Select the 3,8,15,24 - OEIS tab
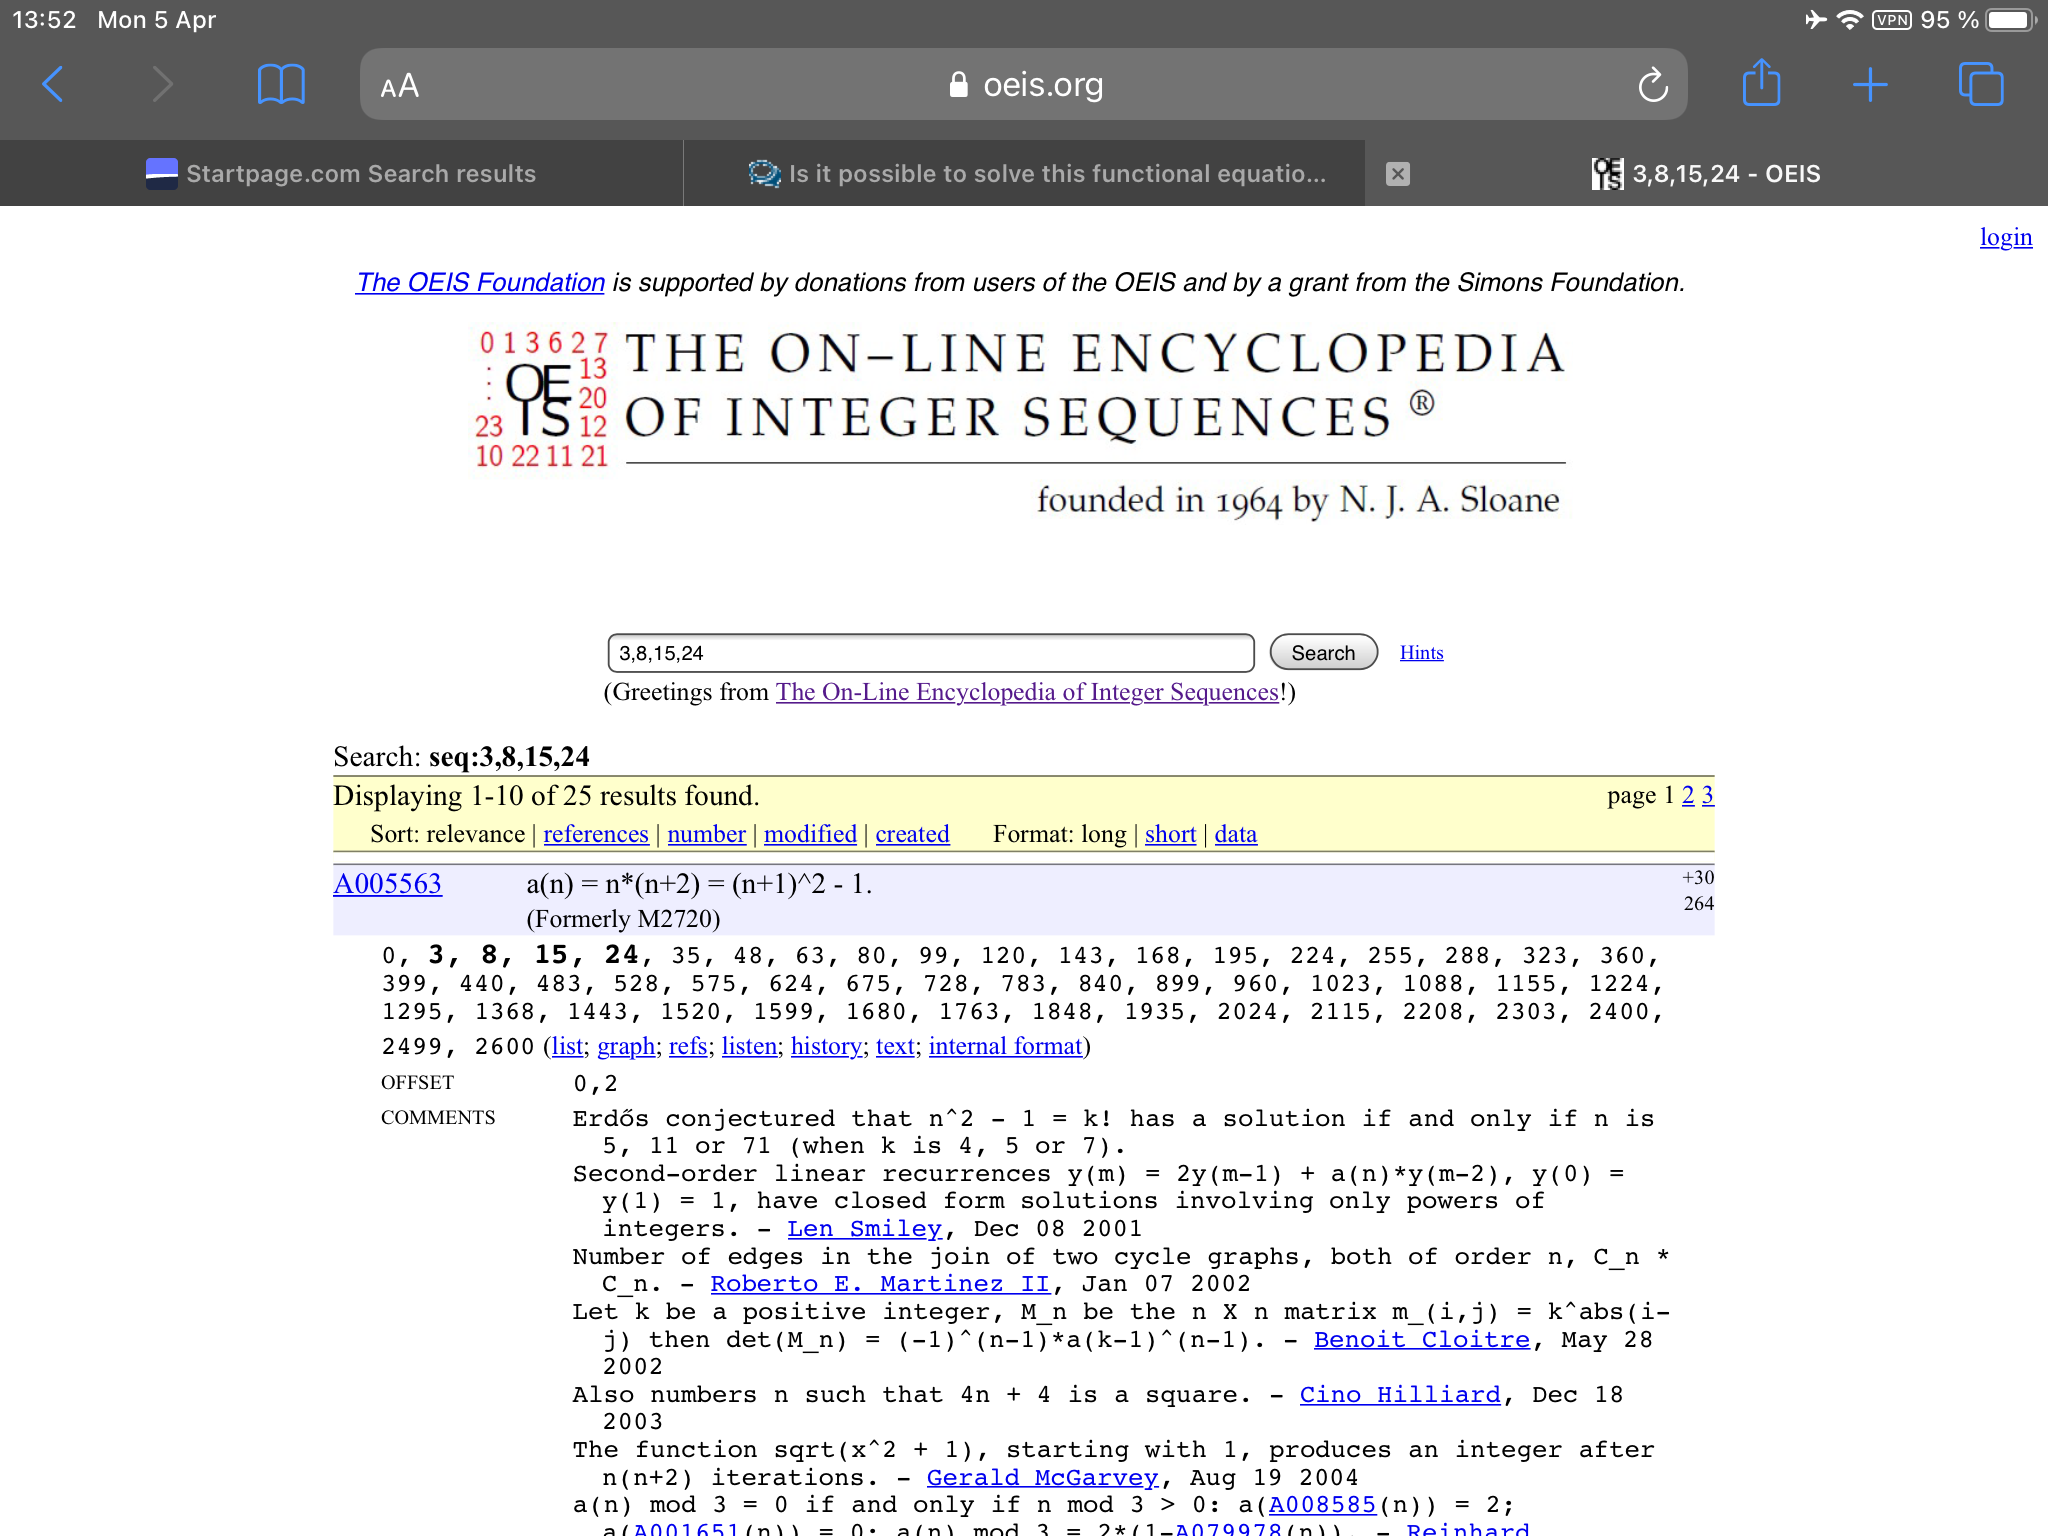This screenshot has height=1536, width=2048. point(1706,174)
